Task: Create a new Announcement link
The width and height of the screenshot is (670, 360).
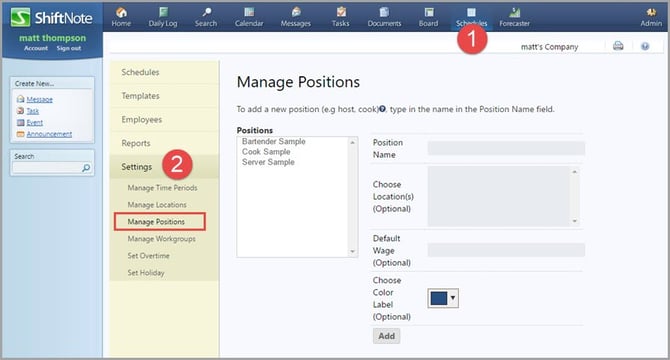Action: [49, 134]
